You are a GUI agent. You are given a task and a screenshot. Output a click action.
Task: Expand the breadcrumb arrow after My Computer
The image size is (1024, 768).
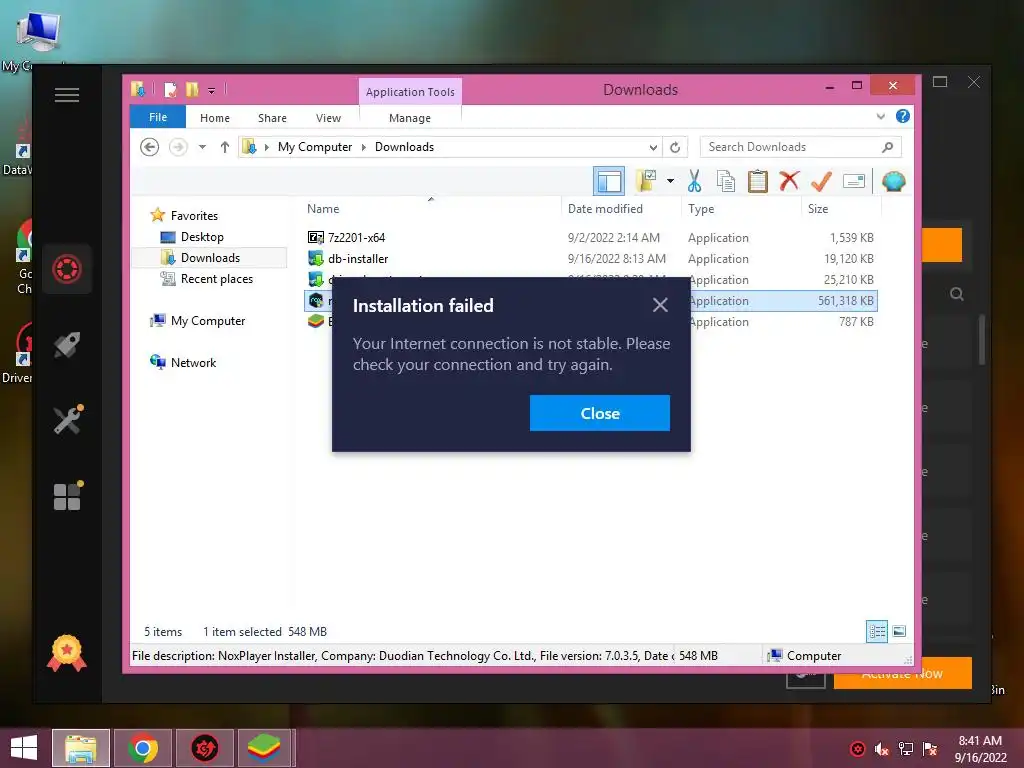[364, 147]
